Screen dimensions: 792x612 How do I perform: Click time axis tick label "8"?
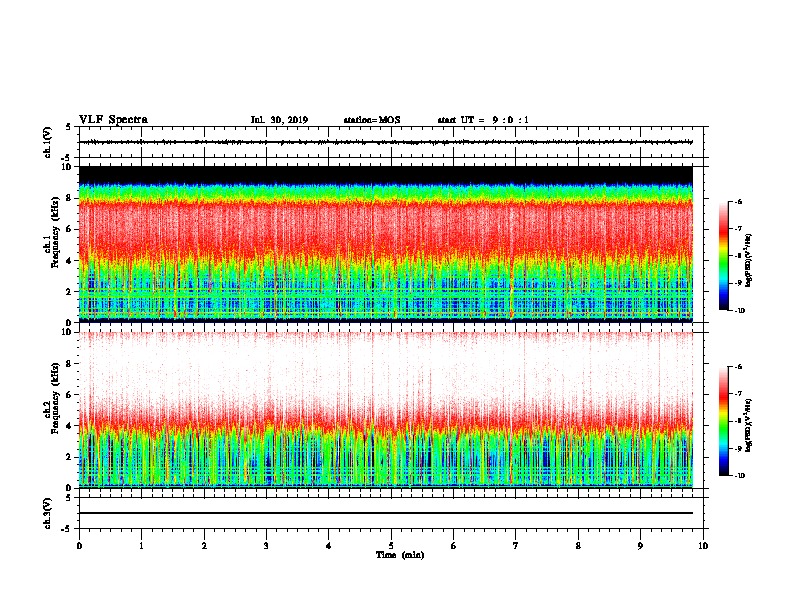(578, 546)
